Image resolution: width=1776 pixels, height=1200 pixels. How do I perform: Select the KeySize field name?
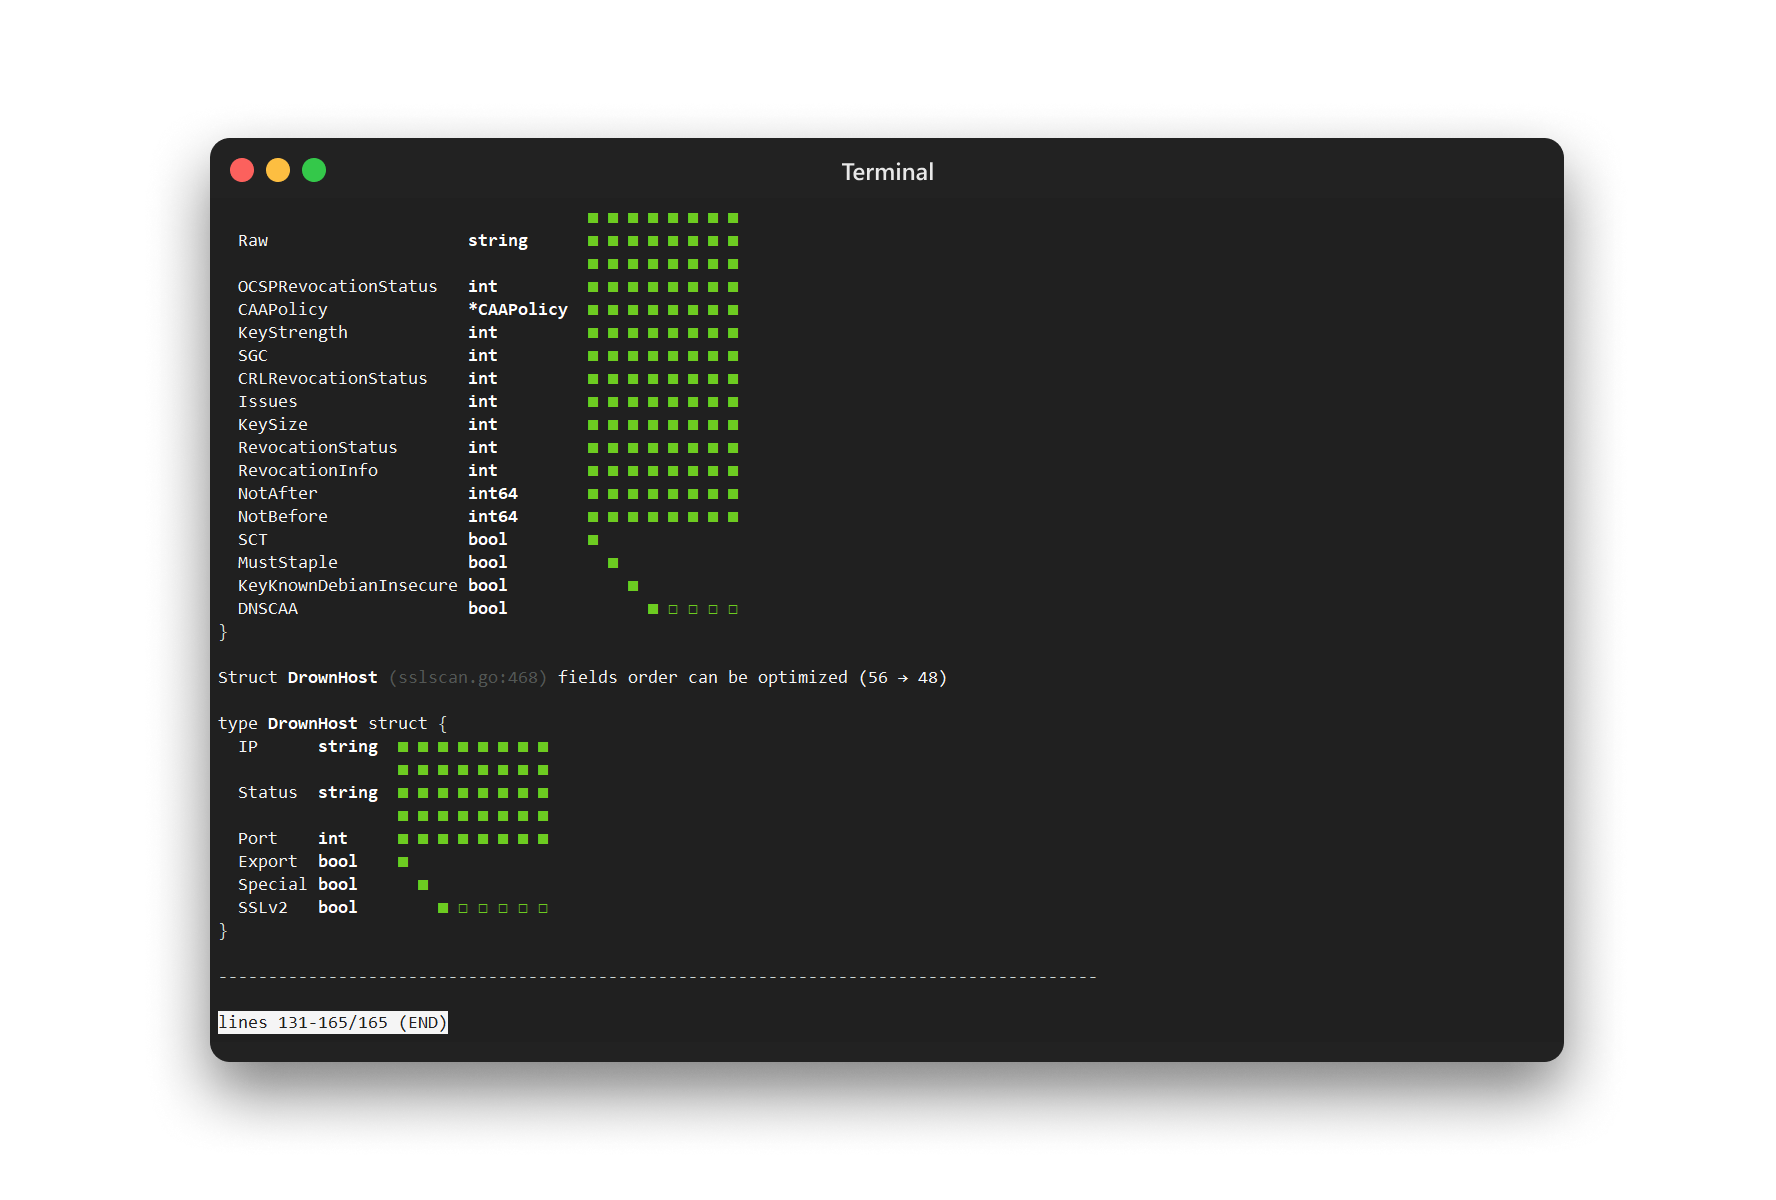coord(273,425)
